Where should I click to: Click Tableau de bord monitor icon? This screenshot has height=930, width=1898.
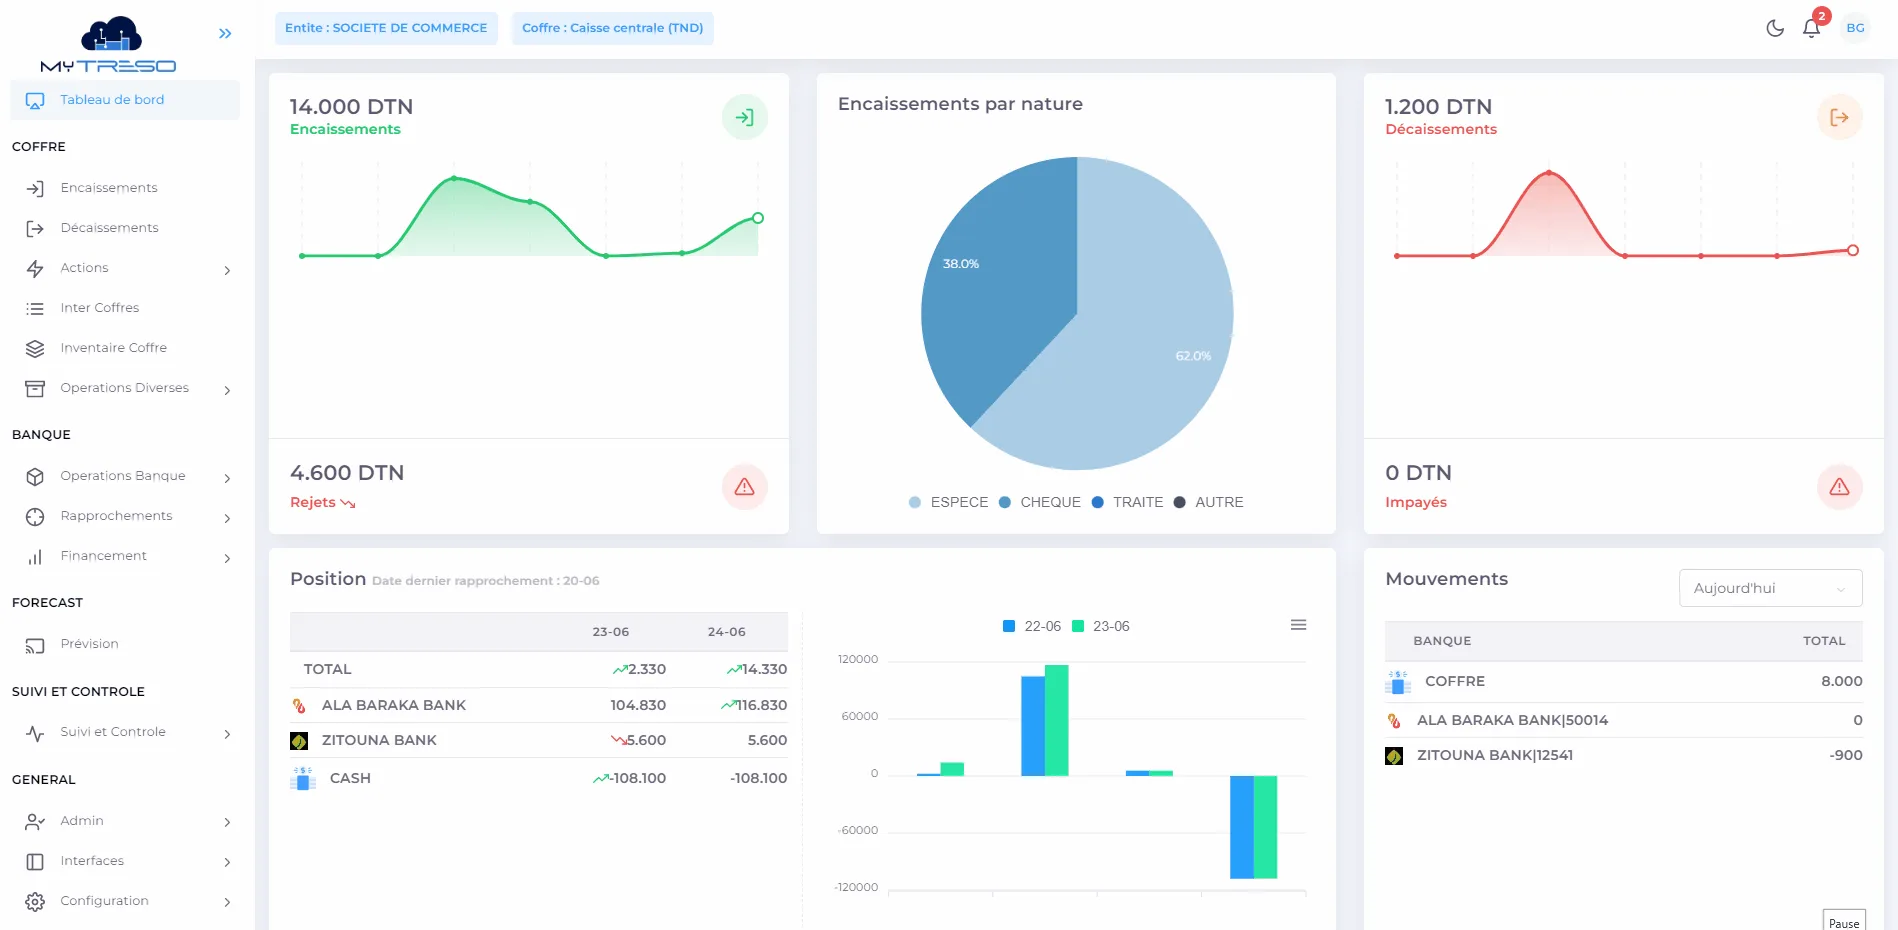(x=35, y=101)
